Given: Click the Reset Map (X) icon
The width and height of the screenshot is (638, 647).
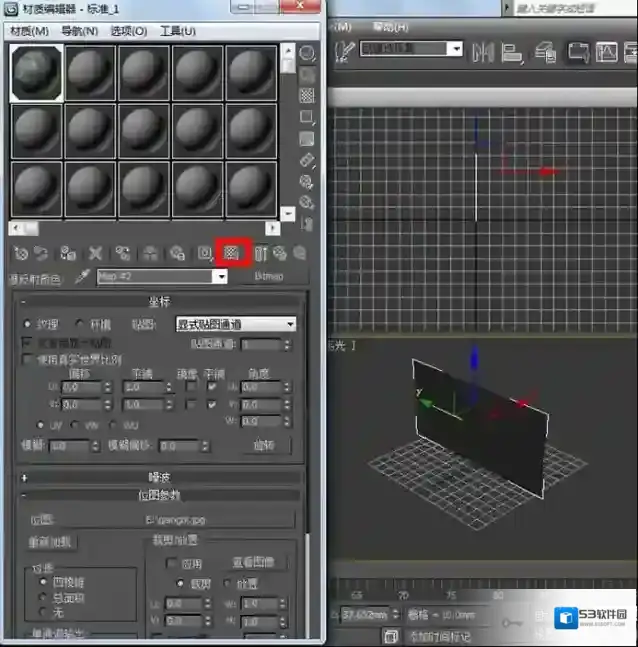Looking at the screenshot, I should pos(95,254).
